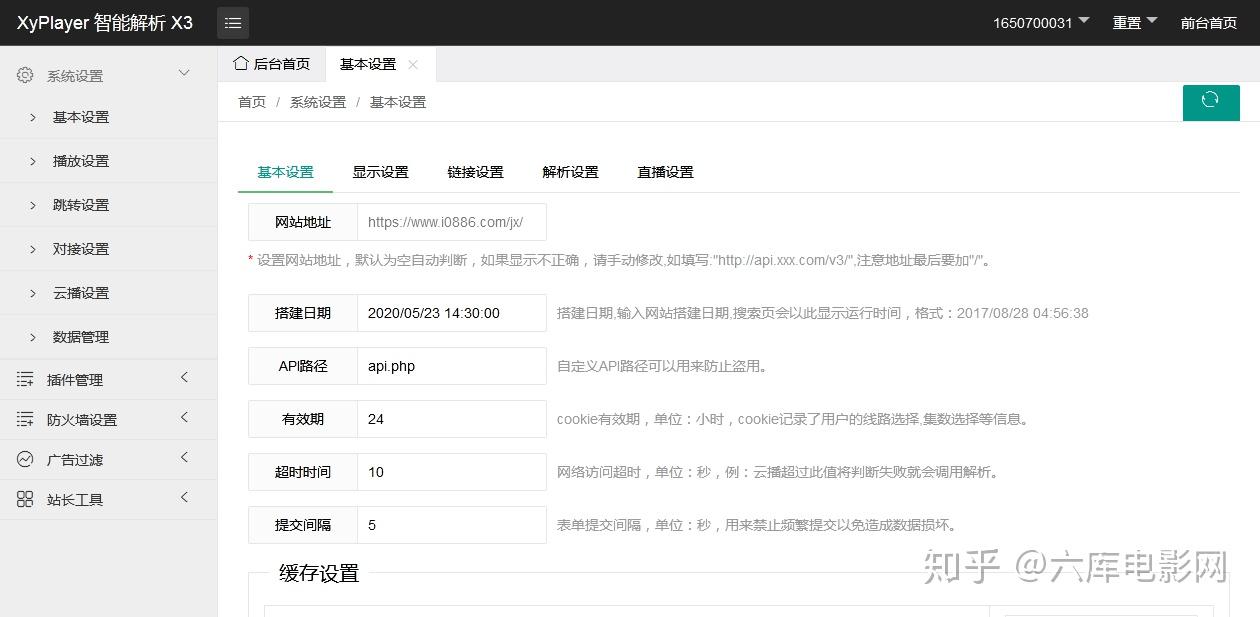Viewport: 1260px width, 617px height.
Task: Select the 基本设置 settings tab
Action: [285, 172]
